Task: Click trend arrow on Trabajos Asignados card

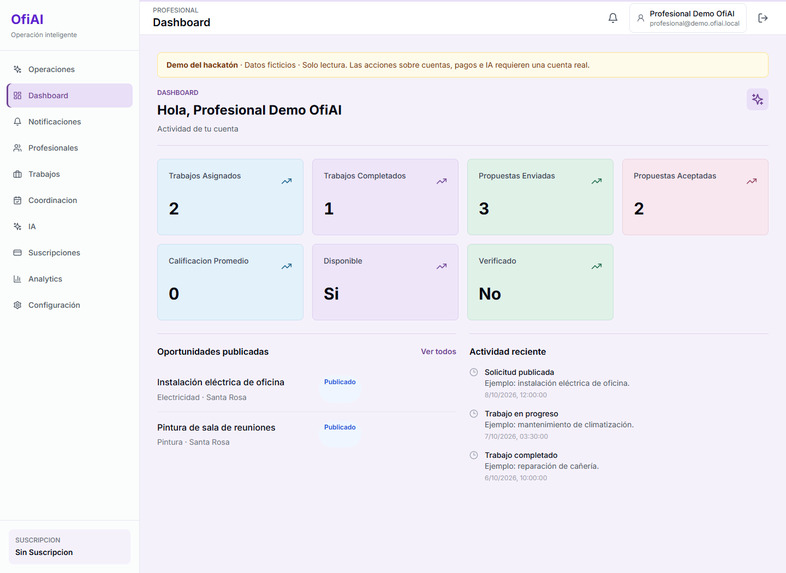Action: tap(286, 181)
